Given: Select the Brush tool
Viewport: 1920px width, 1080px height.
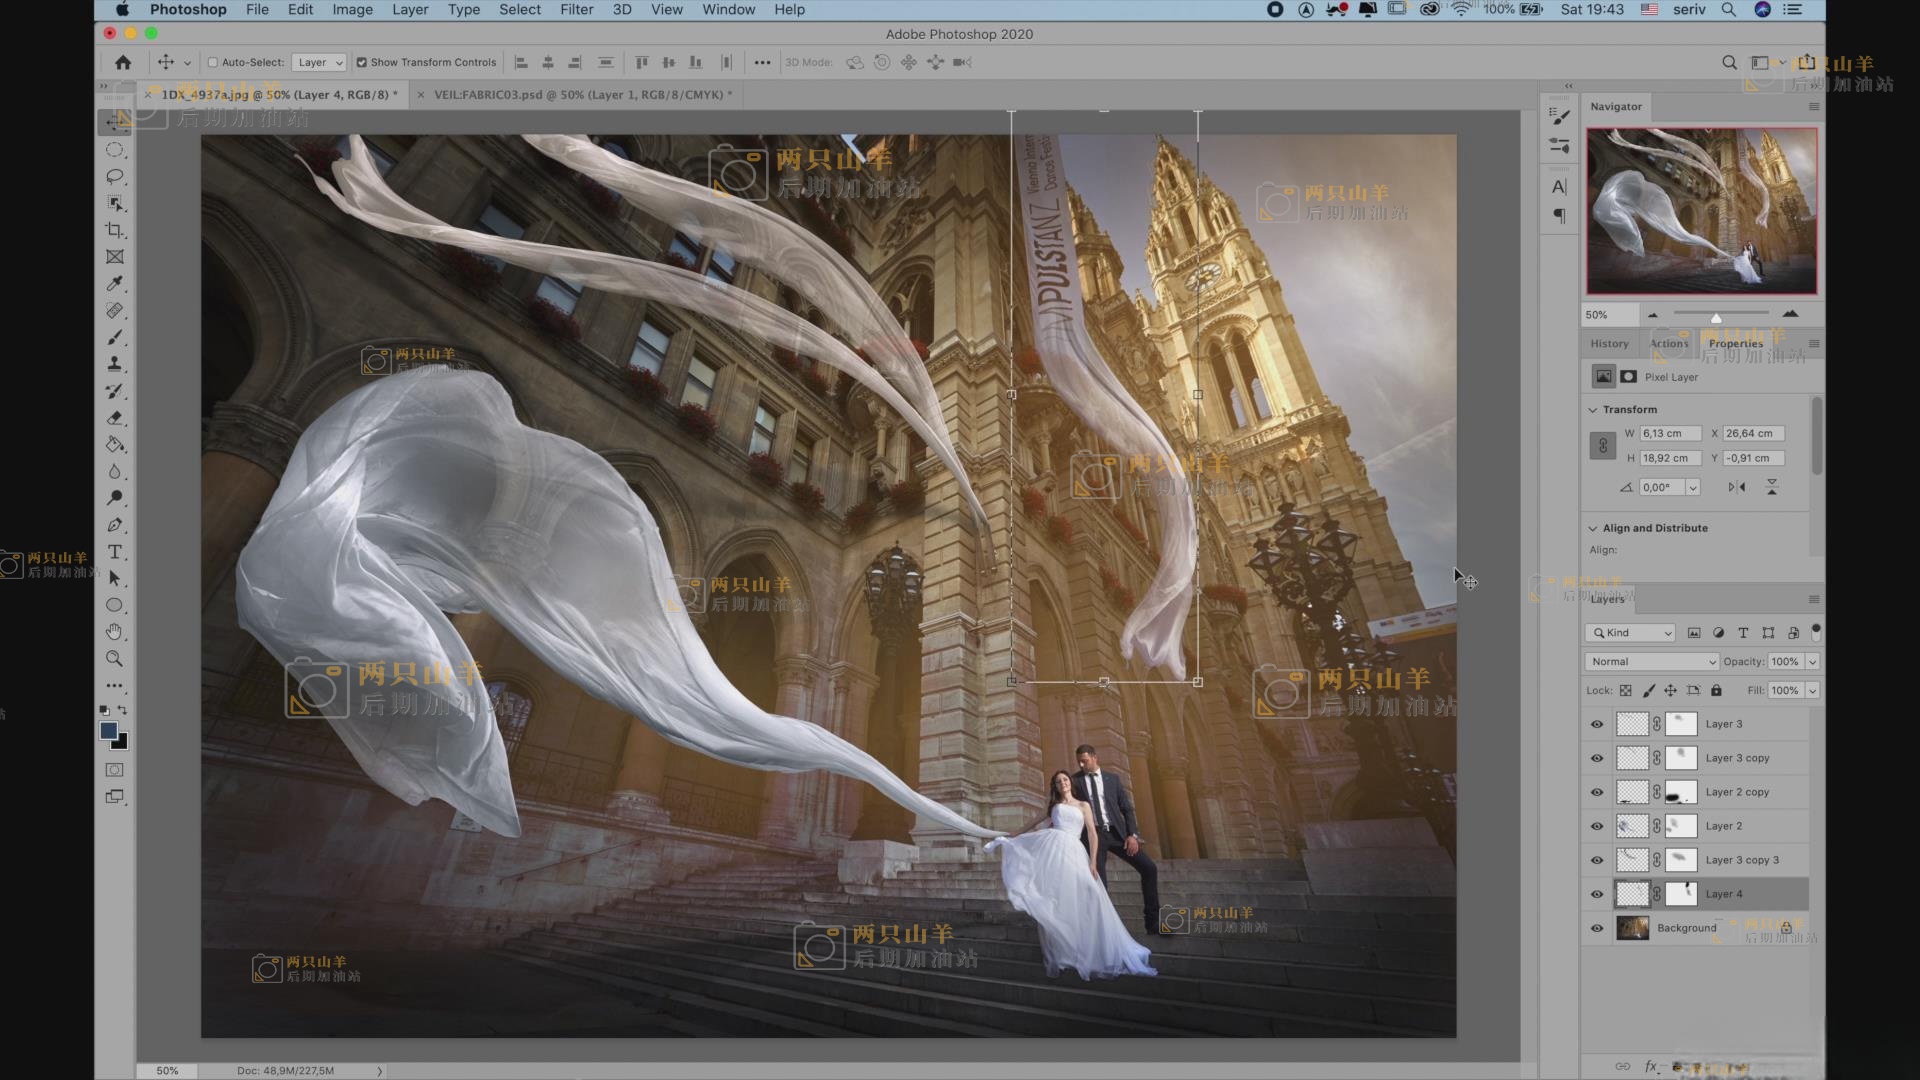Looking at the screenshot, I should click(x=115, y=337).
